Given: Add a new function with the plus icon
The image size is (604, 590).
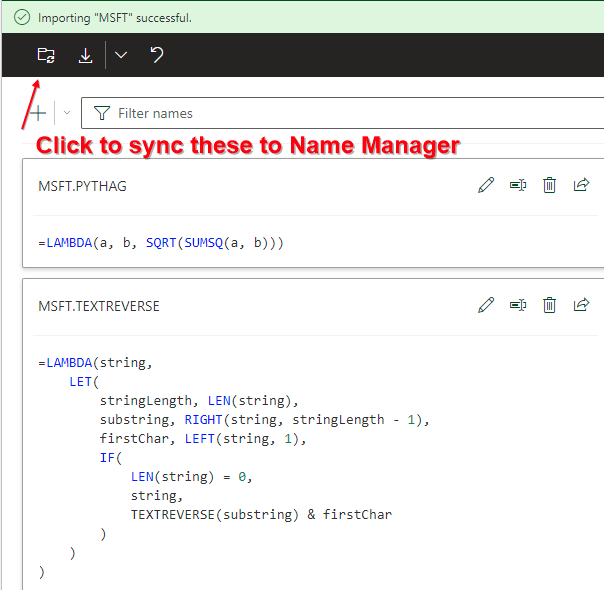Looking at the screenshot, I should 38,113.
